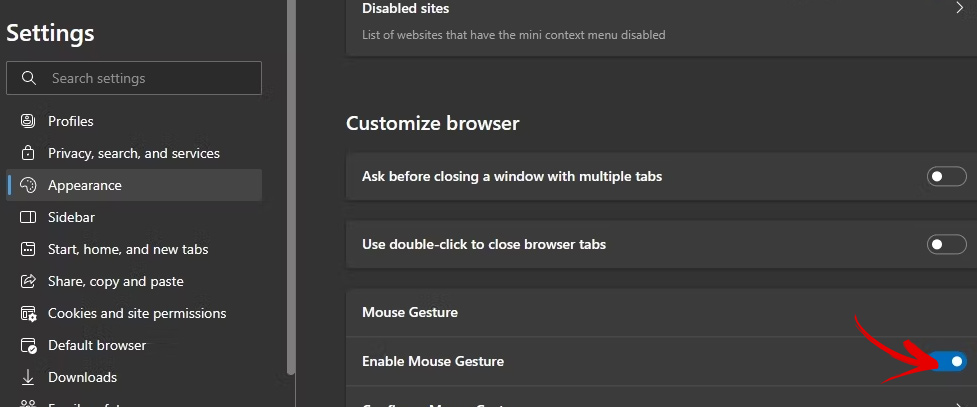Toggle Ask before closing window with multiple tabs
The width and height of the screenshot is (977, 407).
coord(946,176)
